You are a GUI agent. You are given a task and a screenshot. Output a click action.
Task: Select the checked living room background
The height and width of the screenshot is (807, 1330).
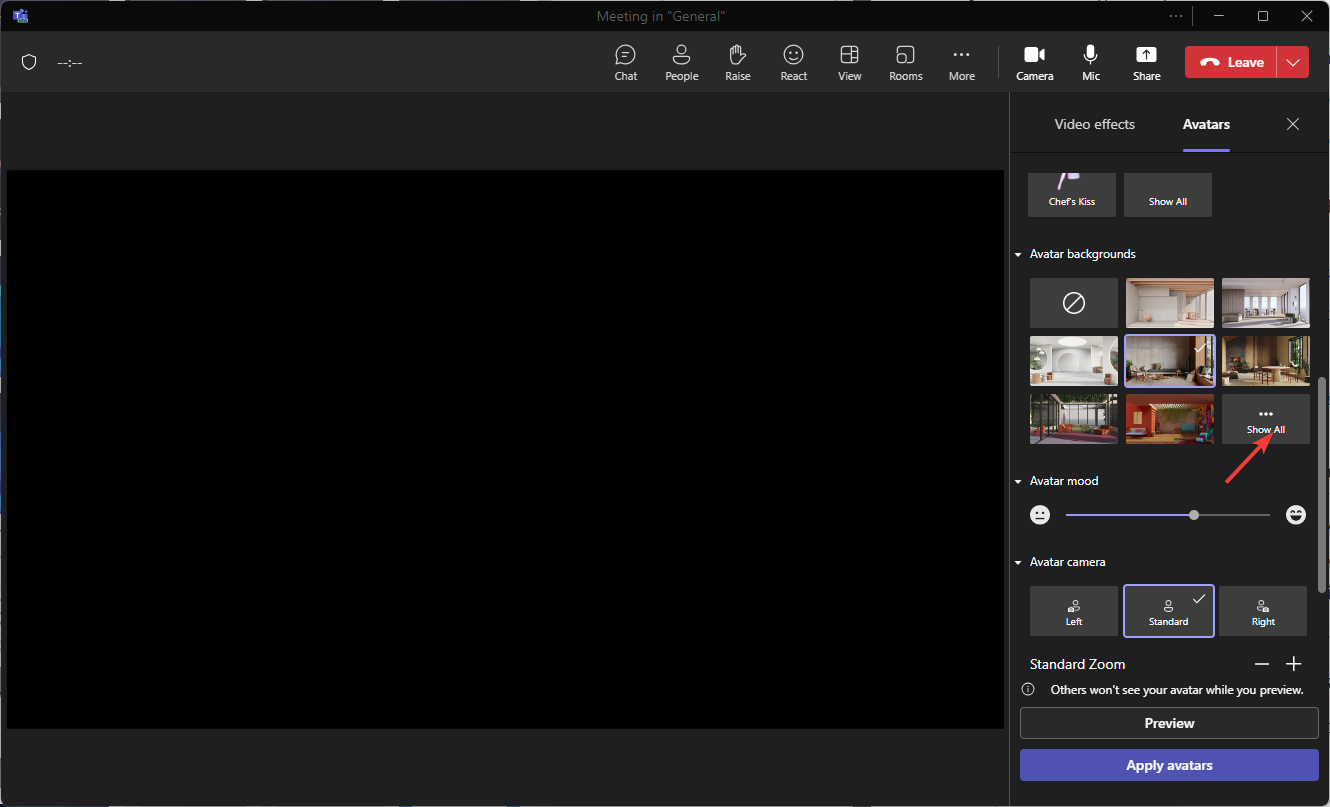(x=1170, y=361)
